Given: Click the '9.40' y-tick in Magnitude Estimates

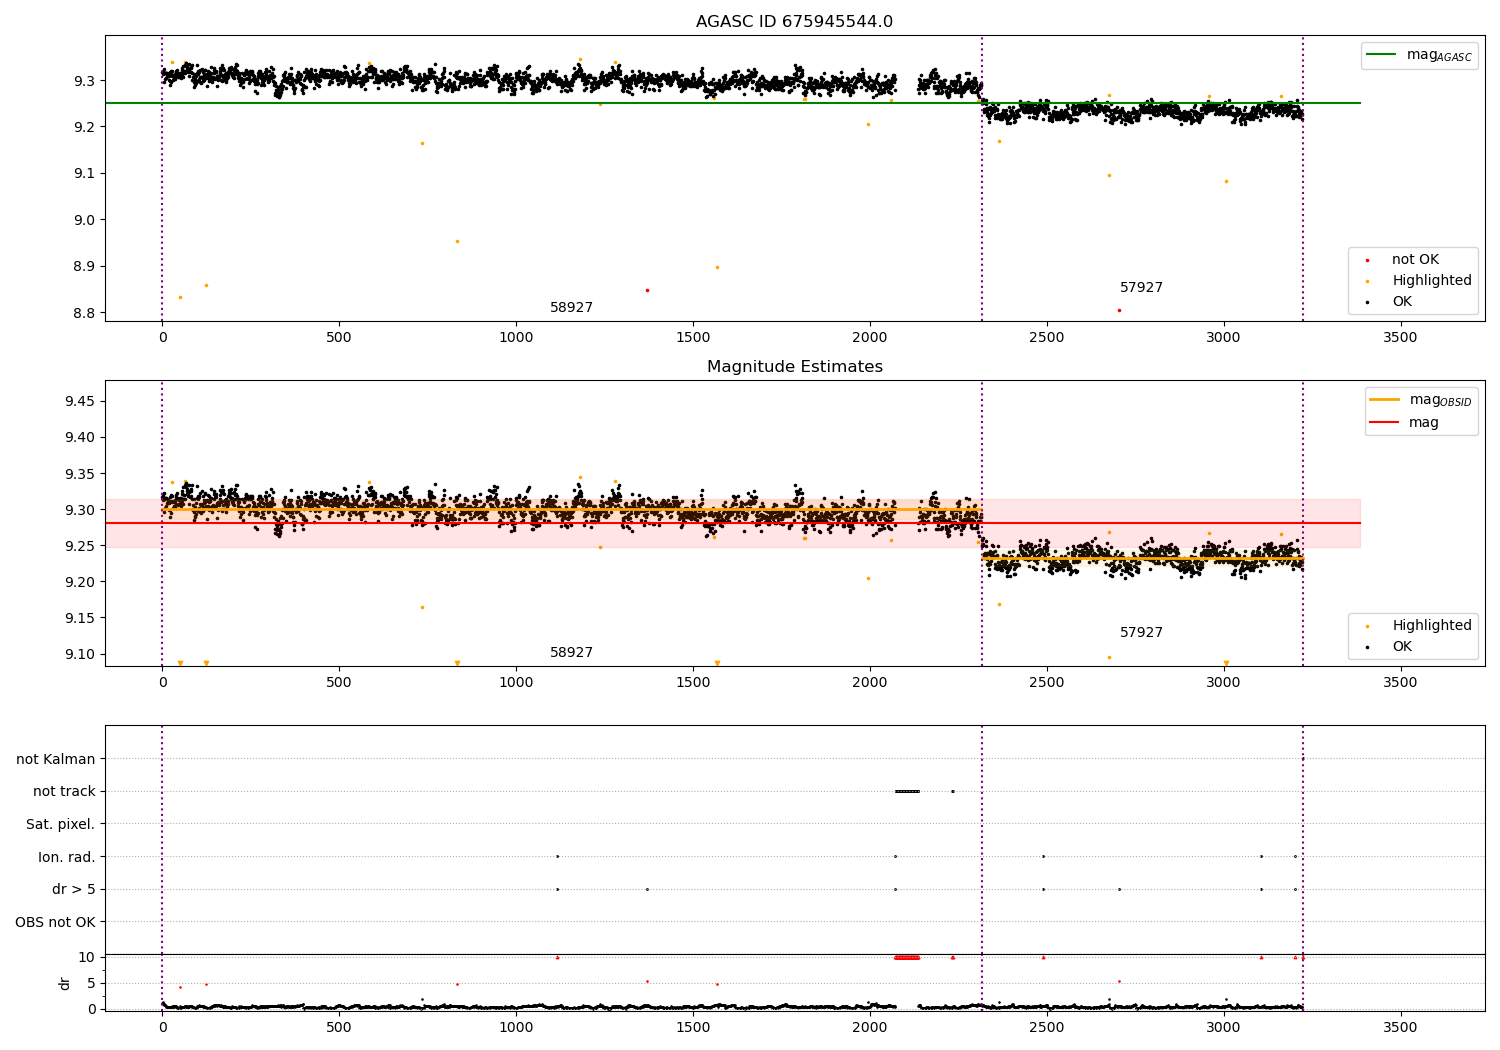Looking at the screenshot, I should [80, 438].
